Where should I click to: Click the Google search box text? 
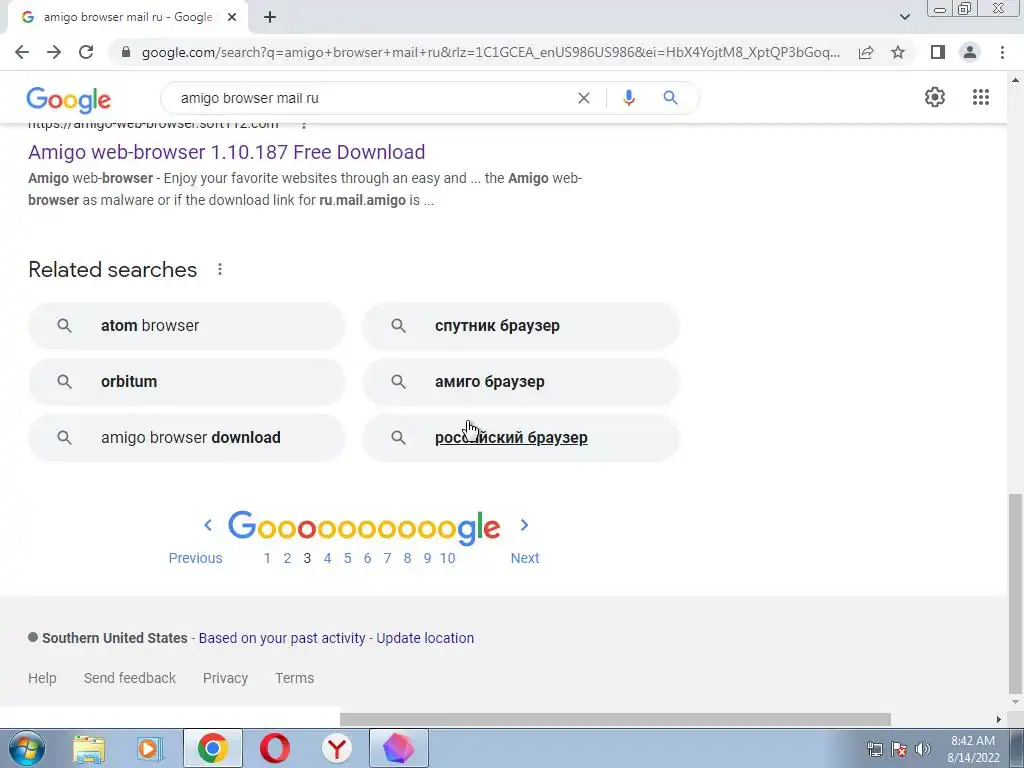249,98
